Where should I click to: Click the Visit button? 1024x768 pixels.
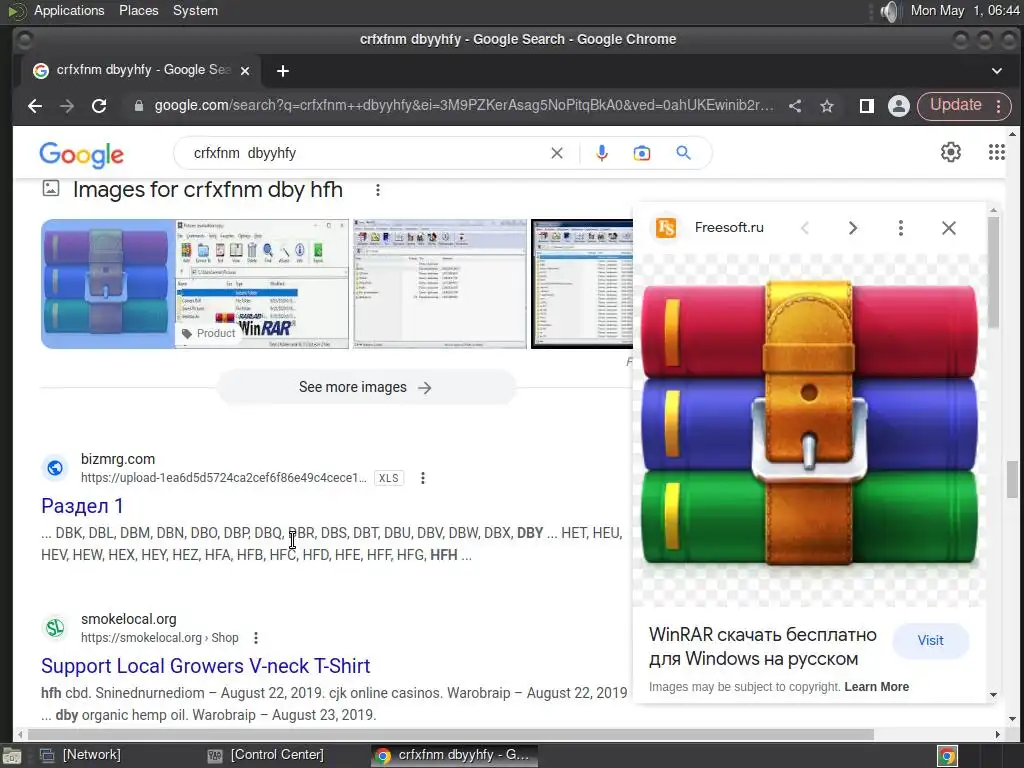pyautogui.click(x=930, y=641)
